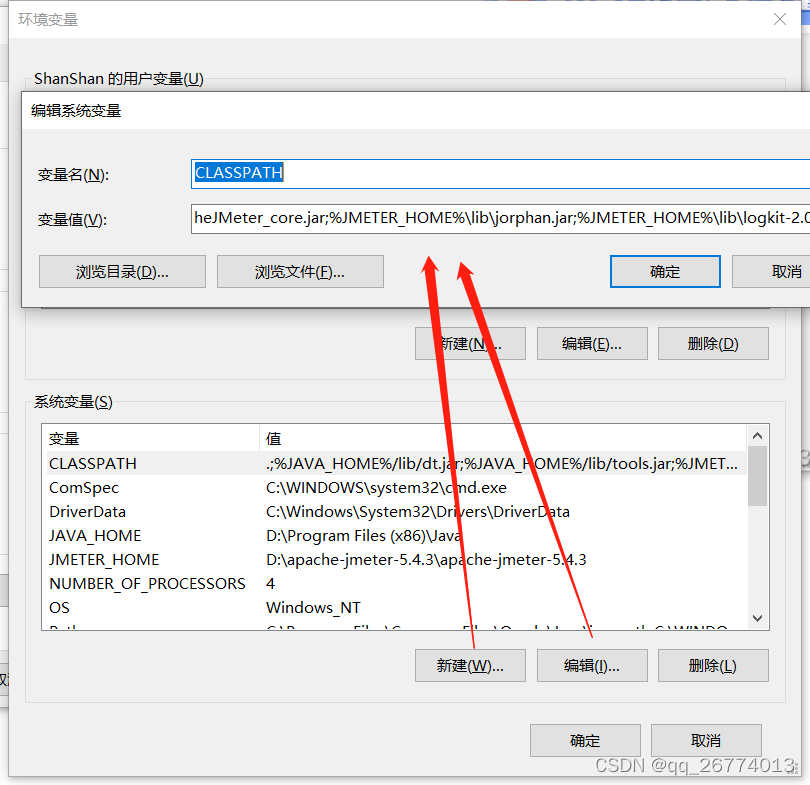
Task: Click the Windows_NT value
Action: click(x=313, y=607)
